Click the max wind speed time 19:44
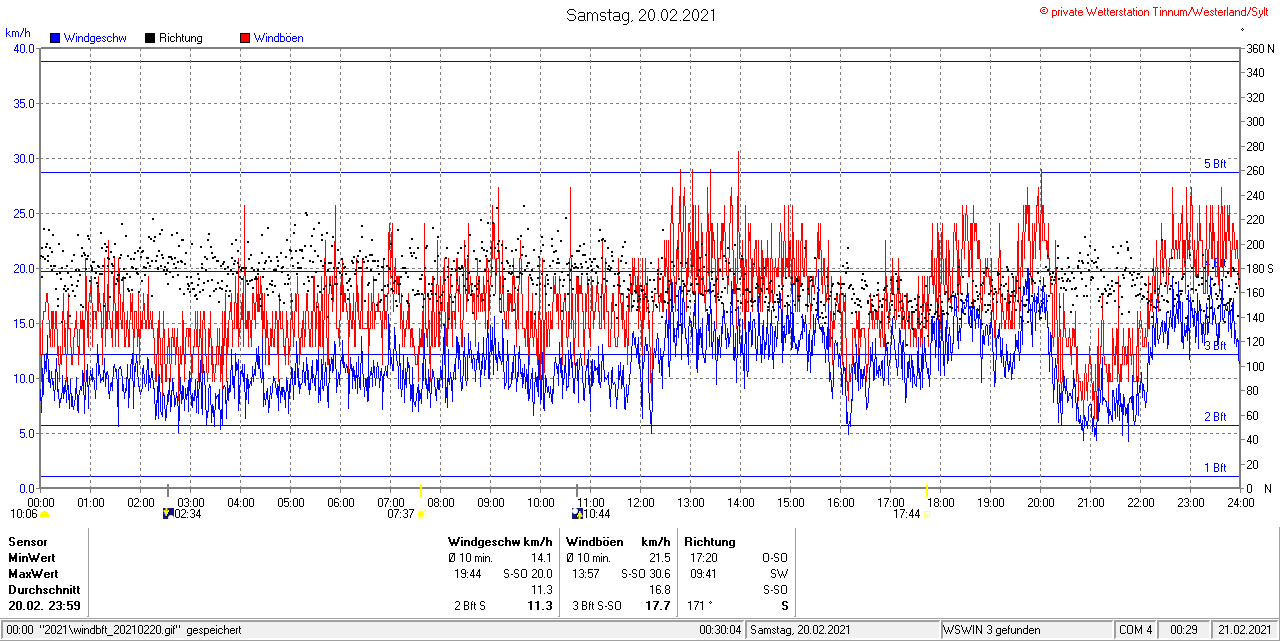This screenshot has height=641, width=1280. click(x=468, y=574)
